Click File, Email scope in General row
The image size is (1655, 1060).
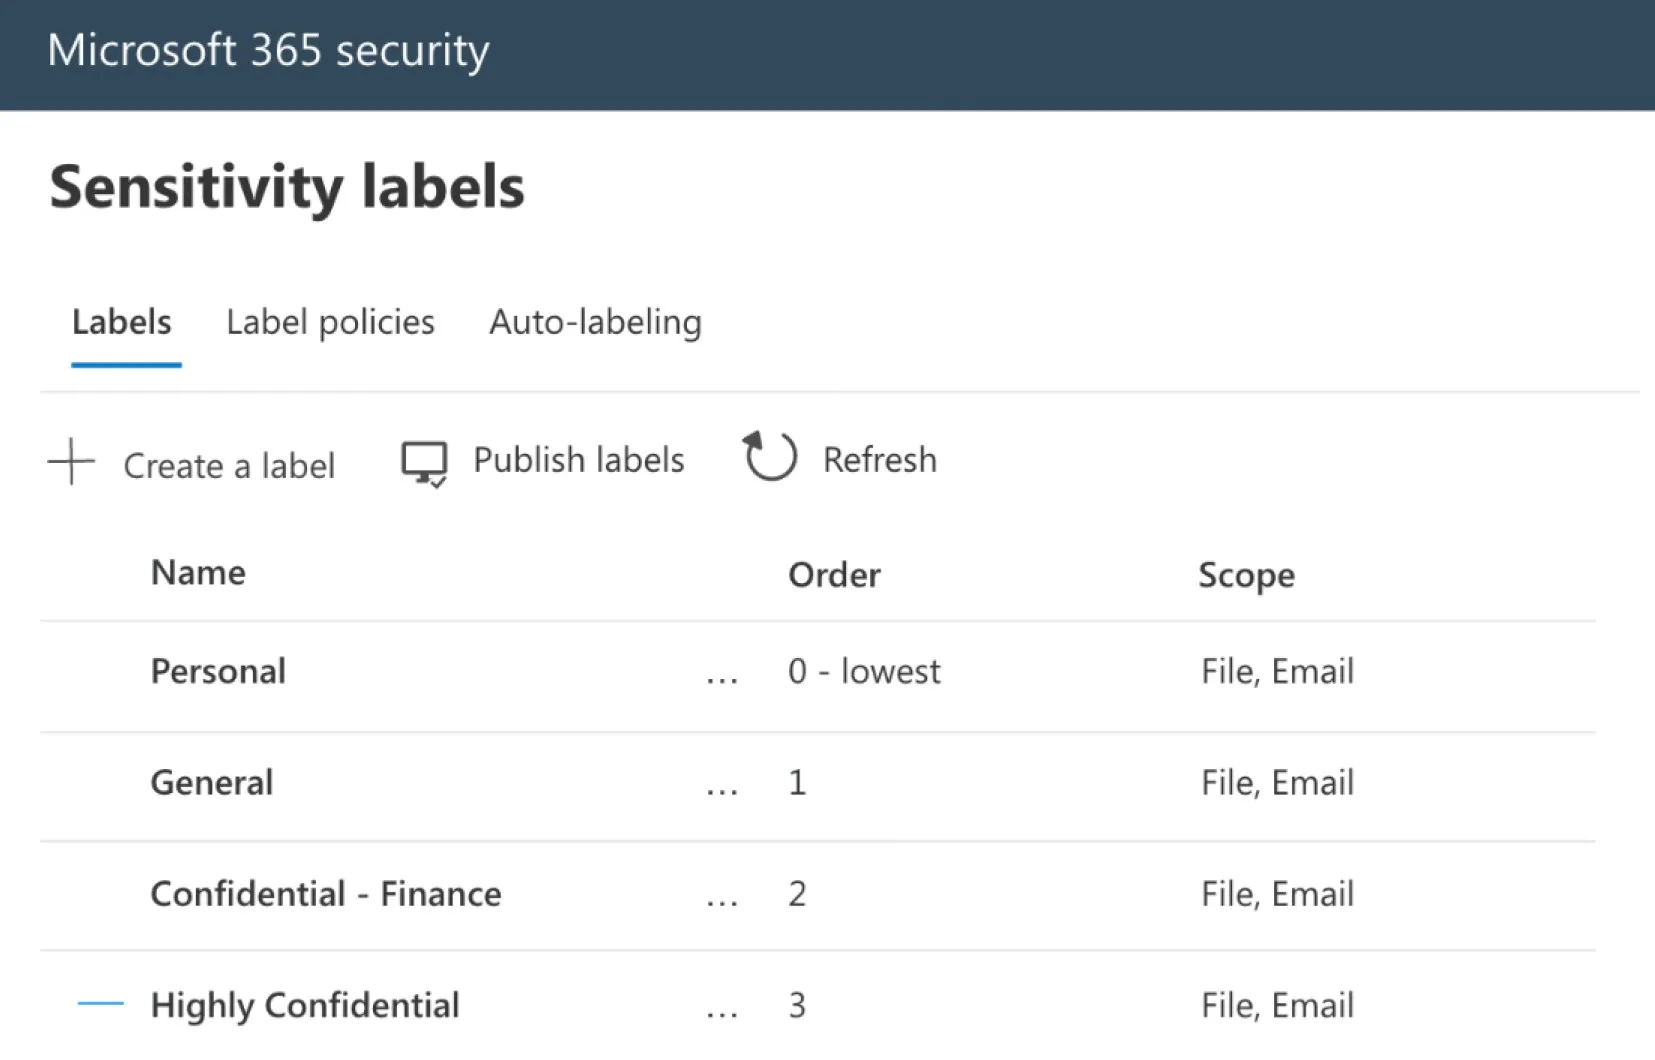click(1277, 782)
